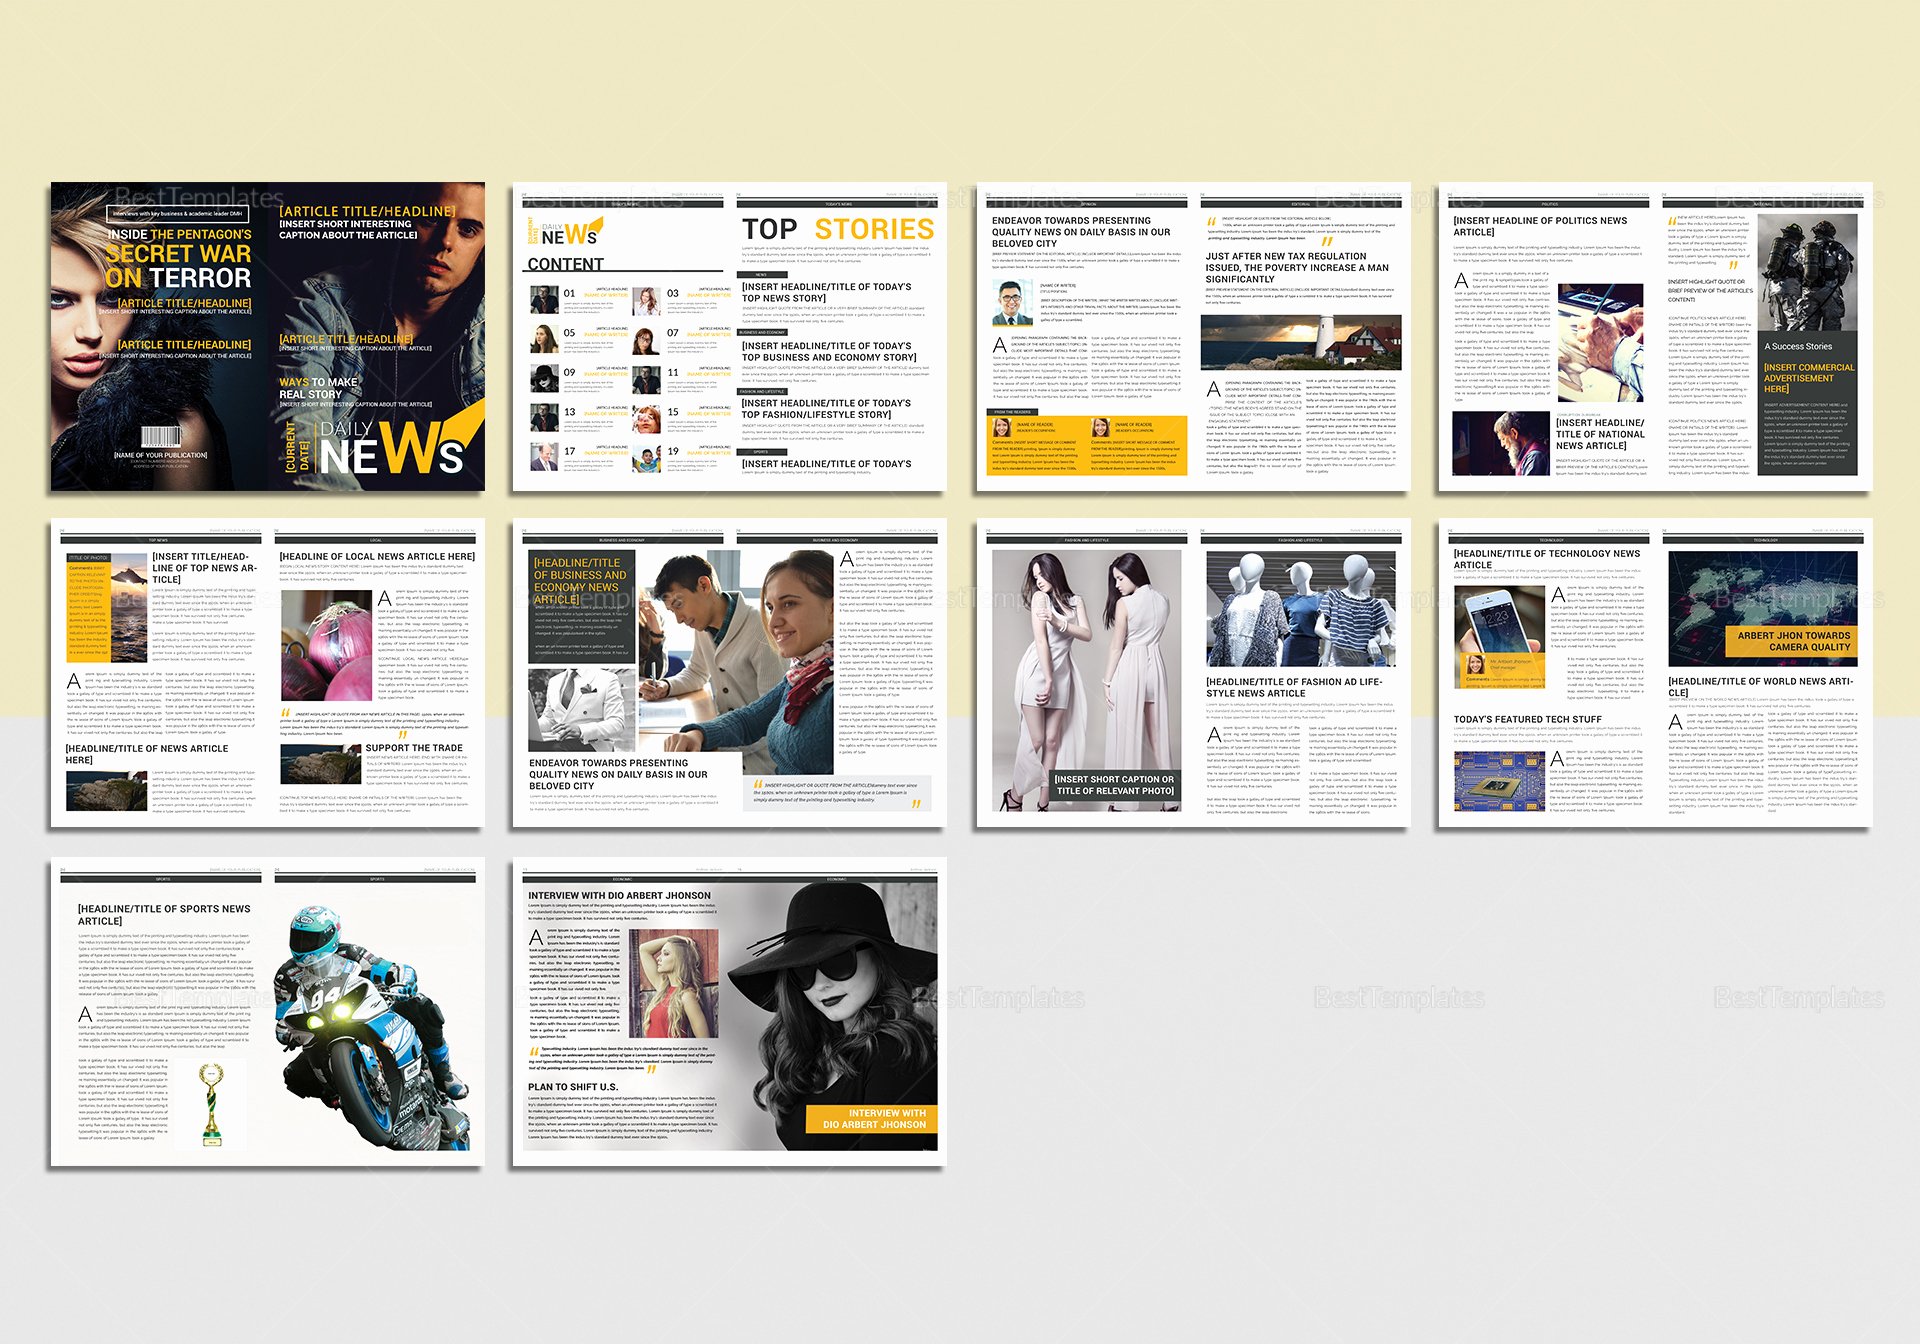This screenshot has width=1920, height=1344.
Task: Select 'SUPPORT THE TRADE' heading
Action: (414, 748)
